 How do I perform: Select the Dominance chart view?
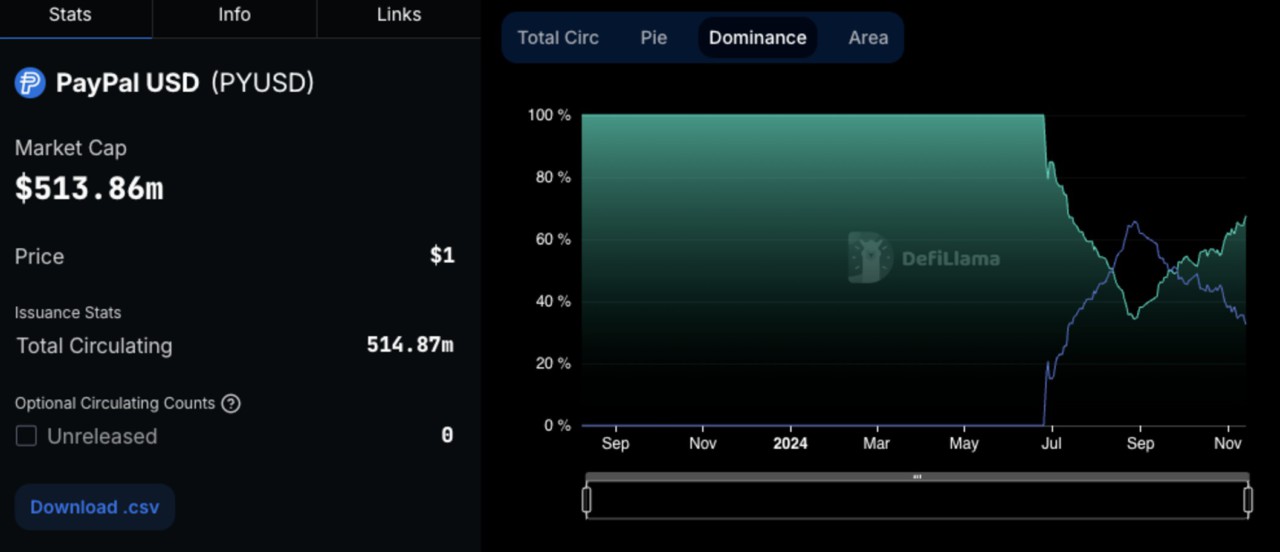(x=757, y=38)
